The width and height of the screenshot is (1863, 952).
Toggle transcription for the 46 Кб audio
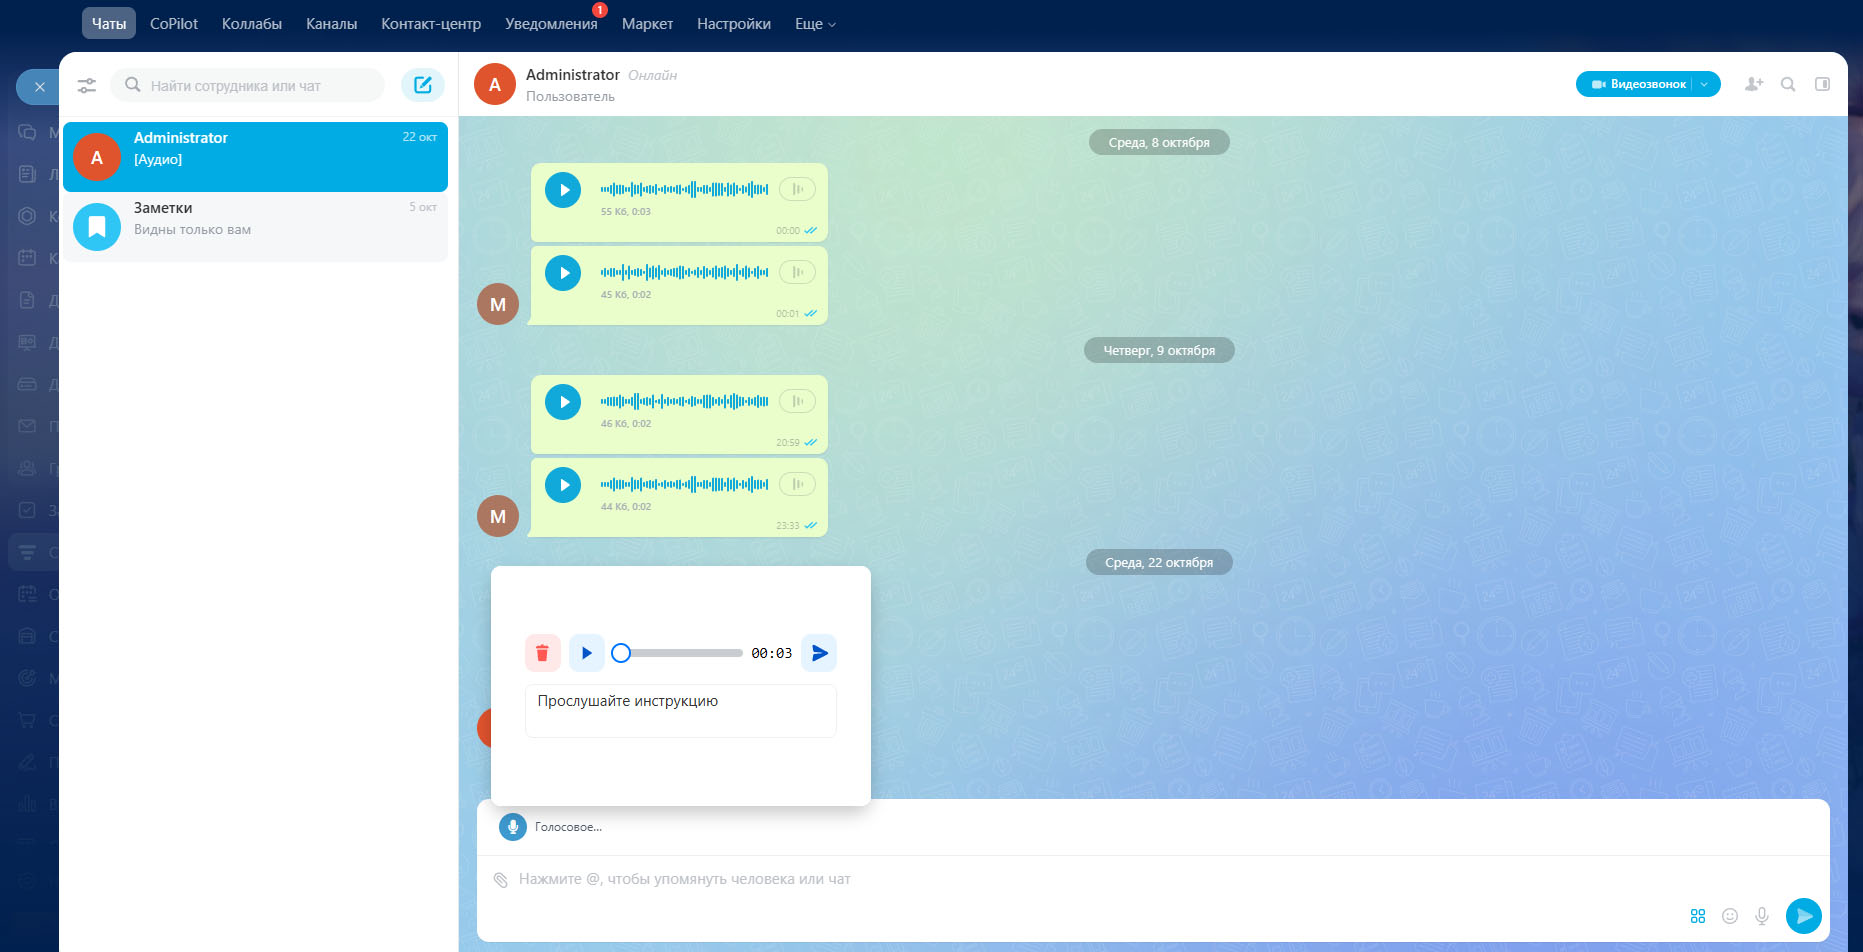pos(797,401)
